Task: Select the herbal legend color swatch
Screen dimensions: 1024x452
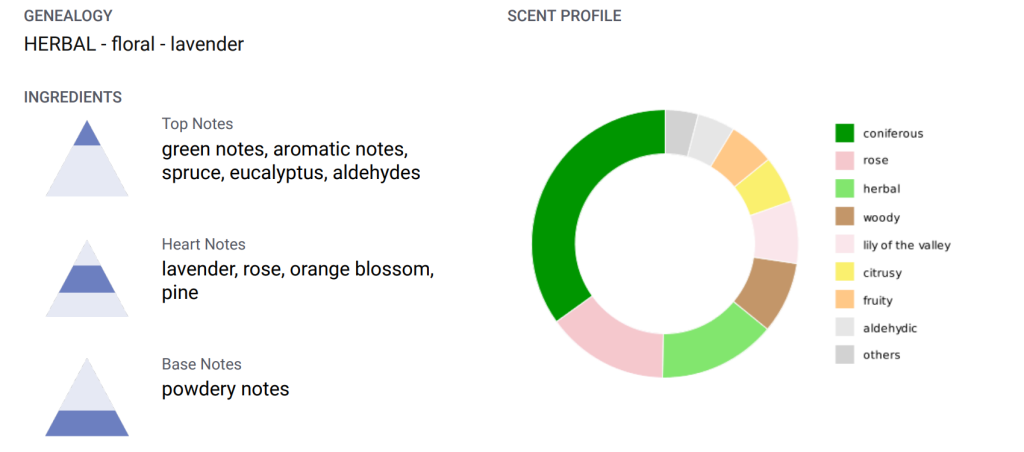Action: [845, 188]
